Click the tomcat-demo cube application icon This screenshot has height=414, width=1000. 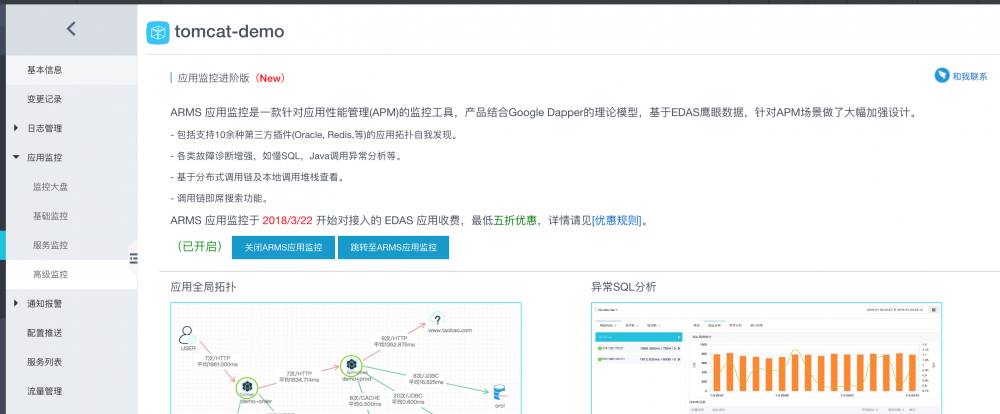(x=158, y=33)
